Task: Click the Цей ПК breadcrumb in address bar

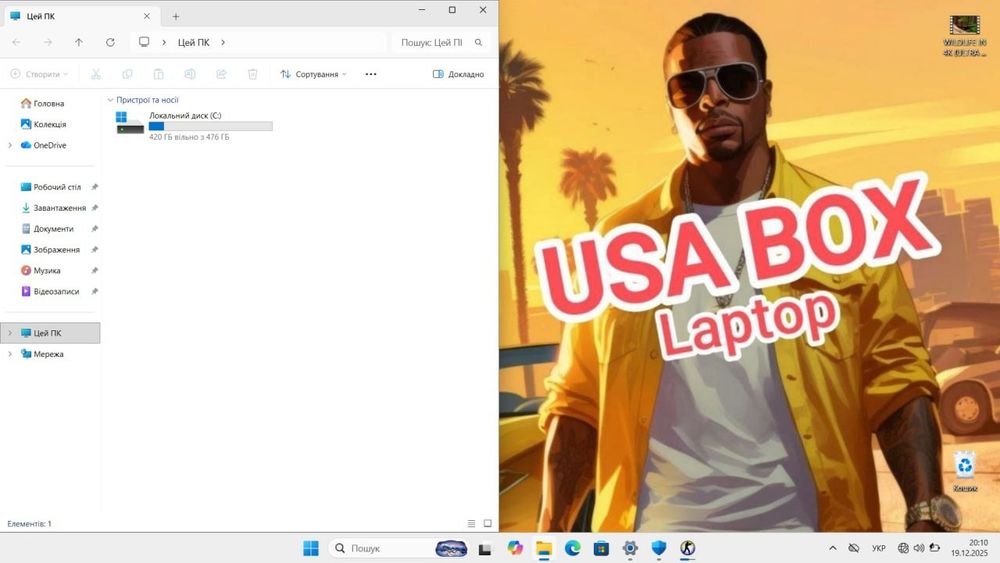Action: pos(193,42)
